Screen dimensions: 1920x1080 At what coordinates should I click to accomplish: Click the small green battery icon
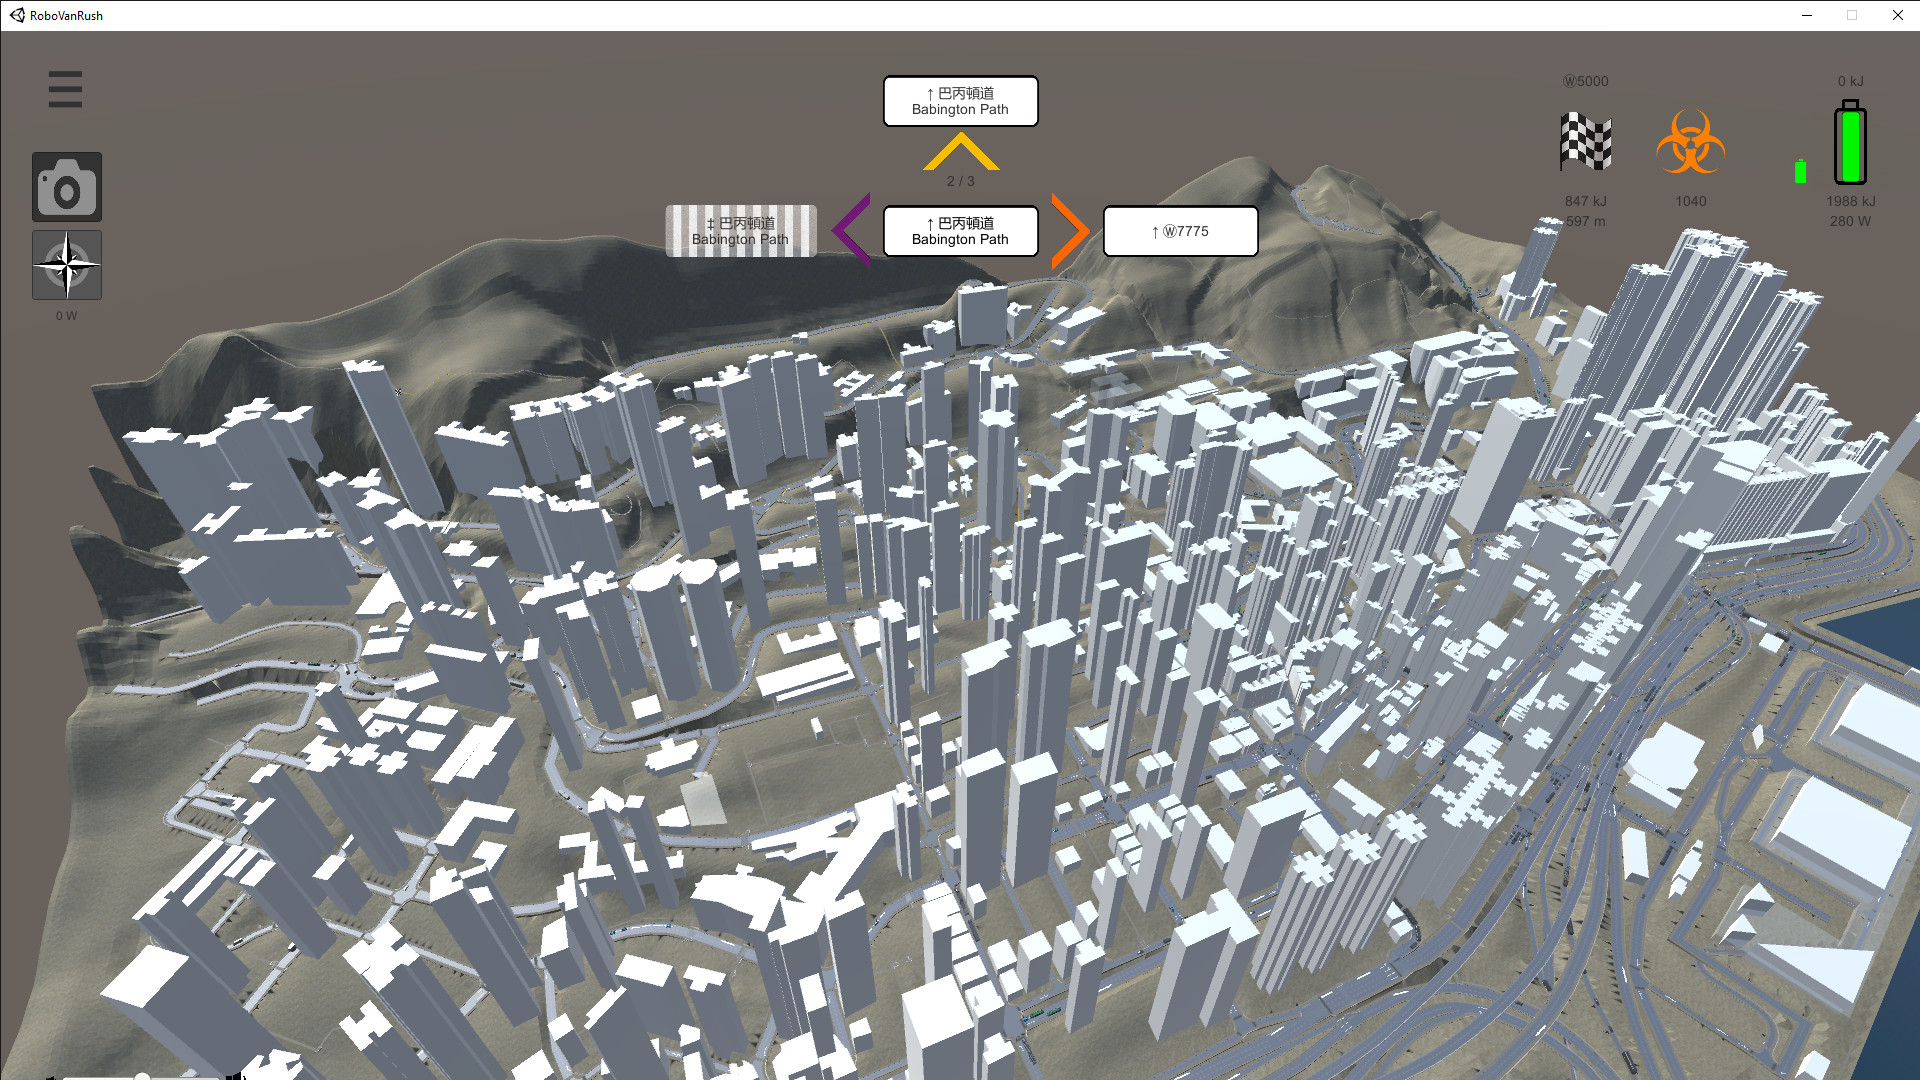1800,172
